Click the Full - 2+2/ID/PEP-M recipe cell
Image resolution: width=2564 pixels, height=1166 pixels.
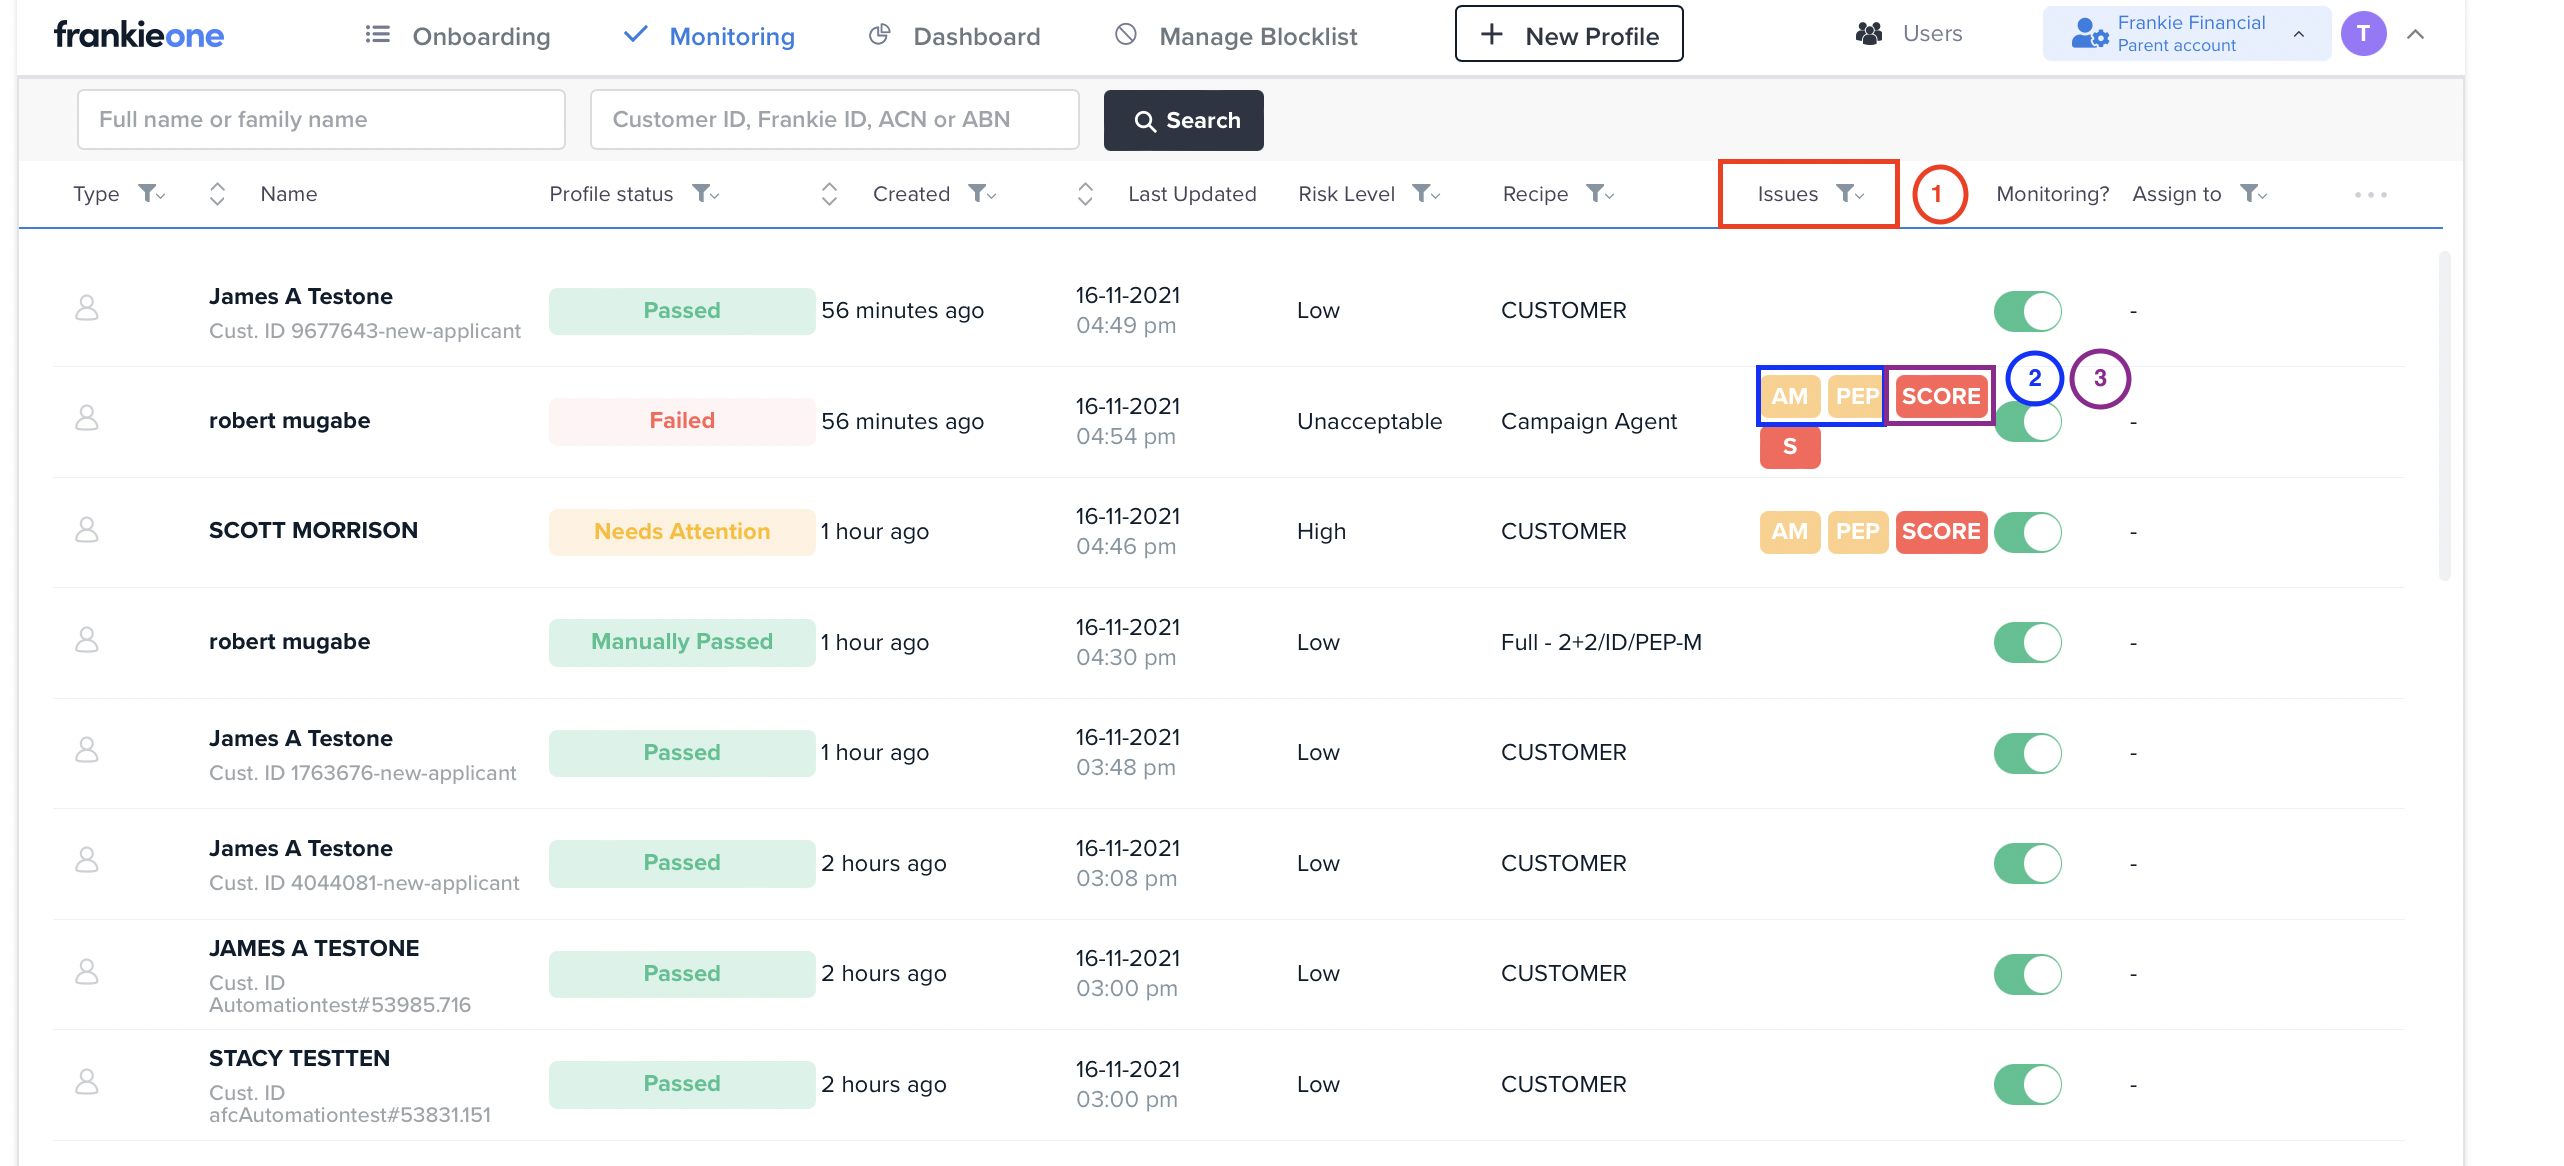1601,642
